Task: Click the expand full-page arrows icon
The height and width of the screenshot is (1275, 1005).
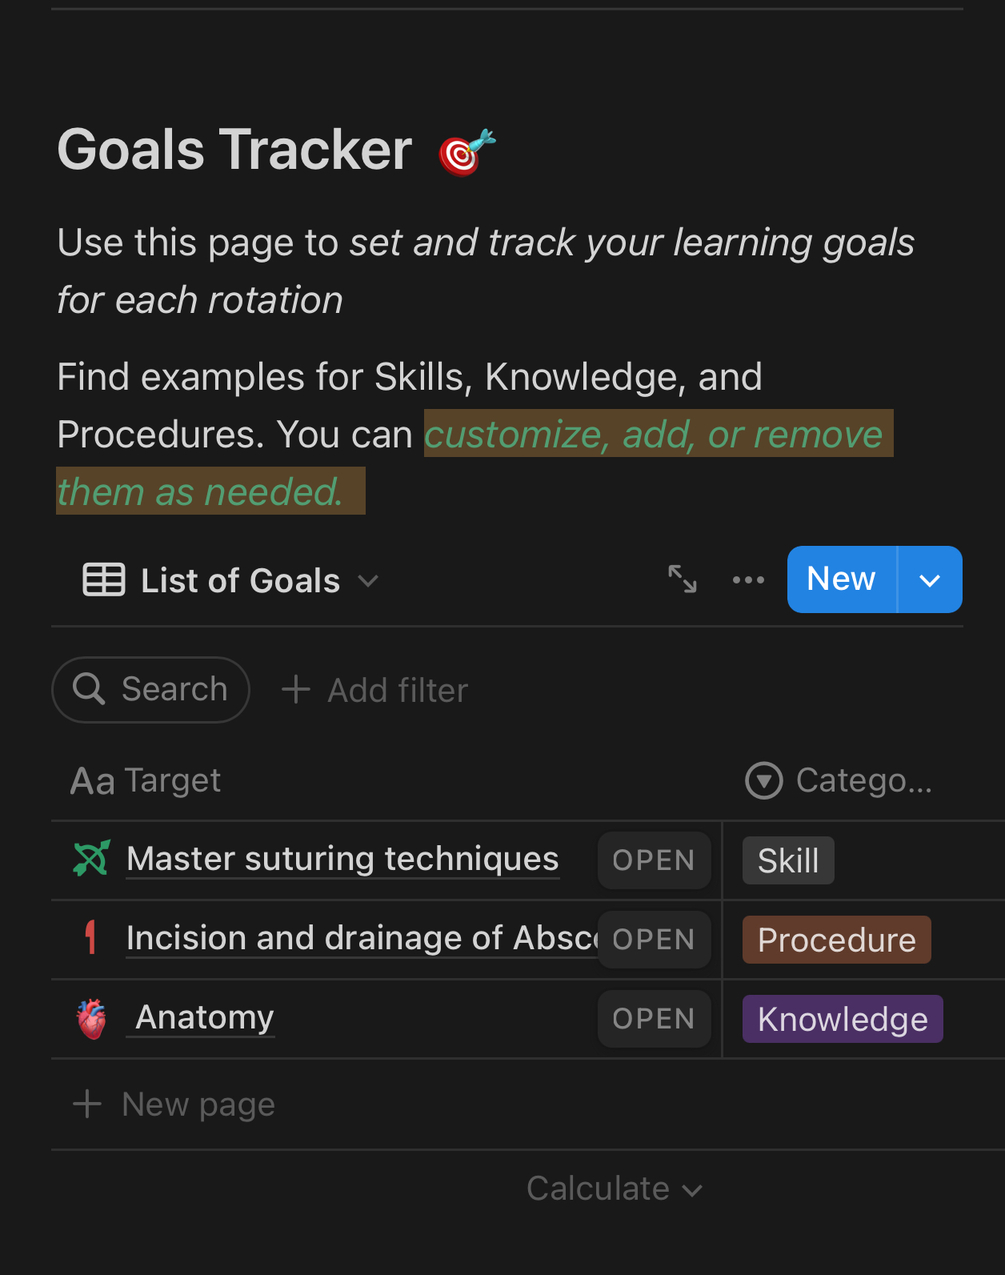Action: pos(682,579)
